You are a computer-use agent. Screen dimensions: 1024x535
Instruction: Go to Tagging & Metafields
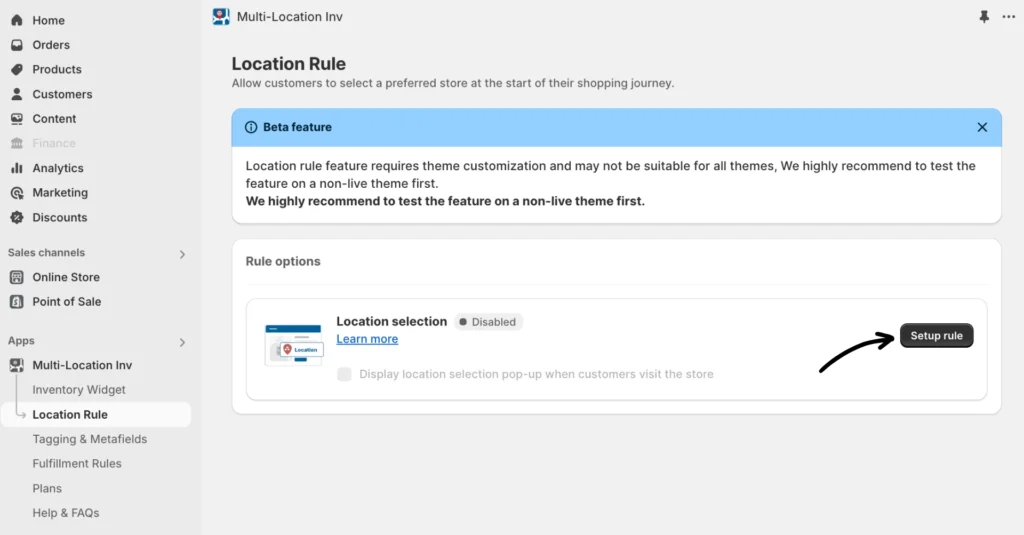tap(89, 439)
